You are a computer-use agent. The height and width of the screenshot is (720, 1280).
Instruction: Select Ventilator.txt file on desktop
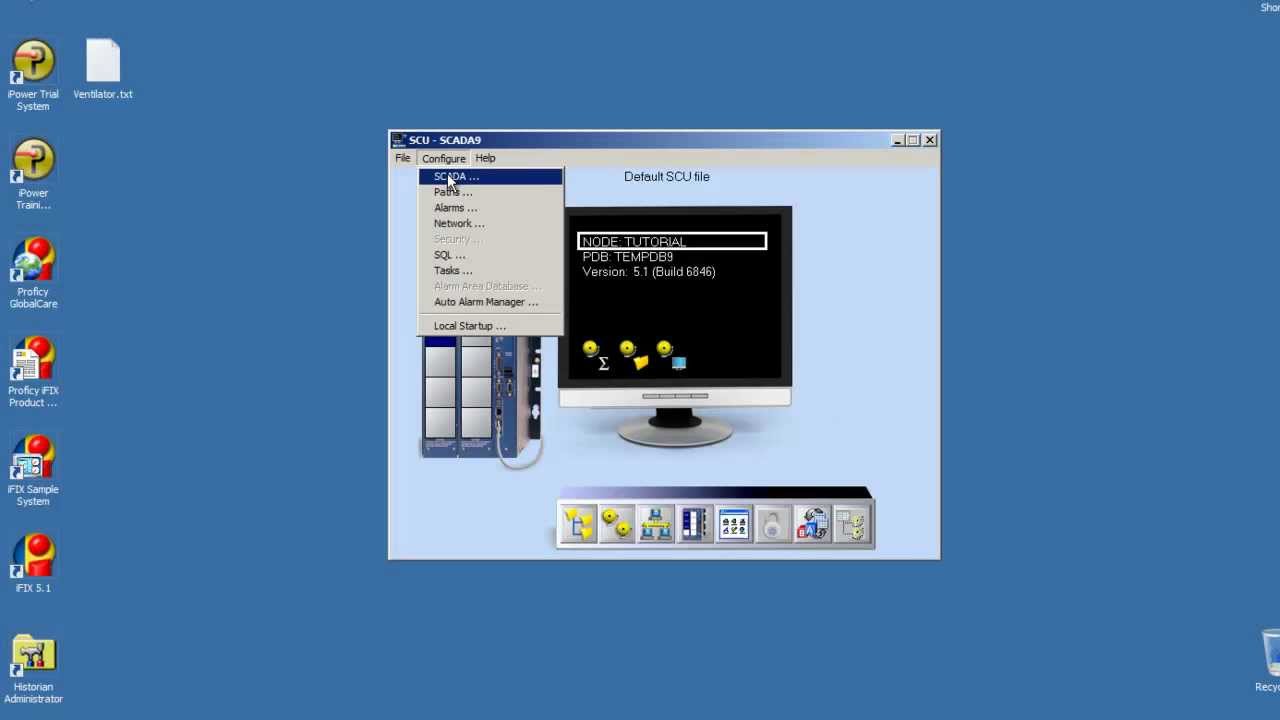pos(103,69)
